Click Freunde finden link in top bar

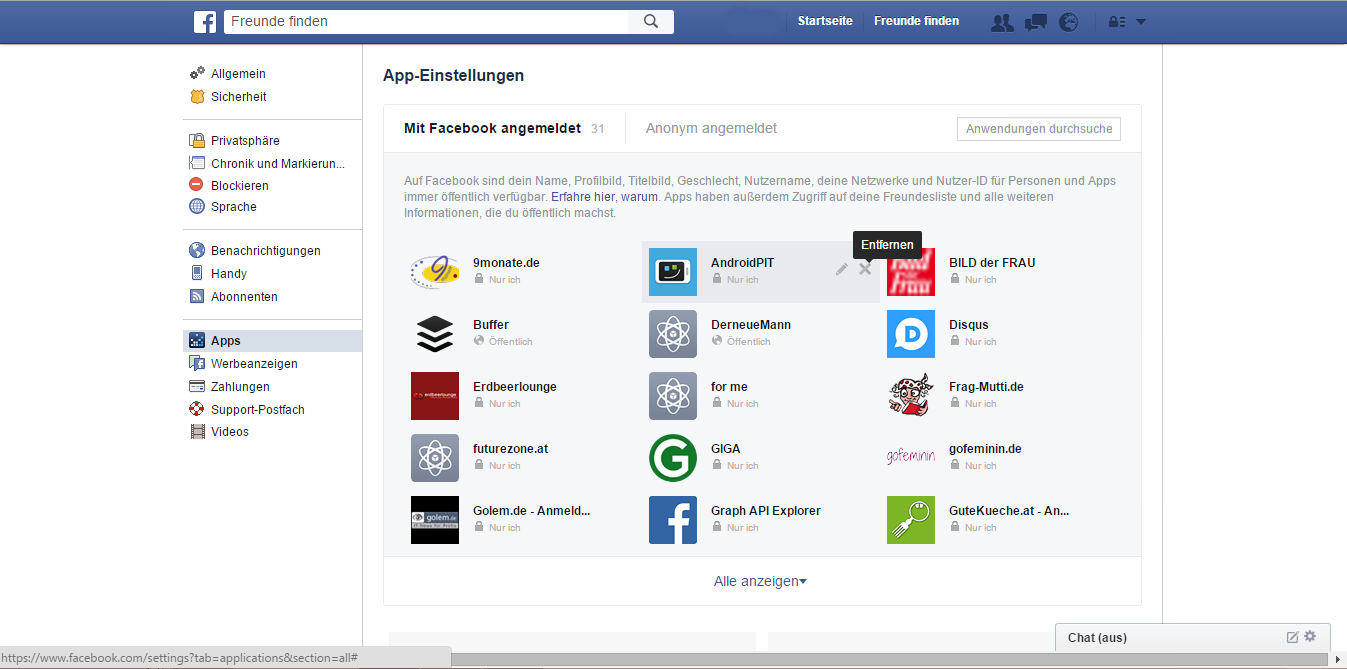tap(916, 21)
